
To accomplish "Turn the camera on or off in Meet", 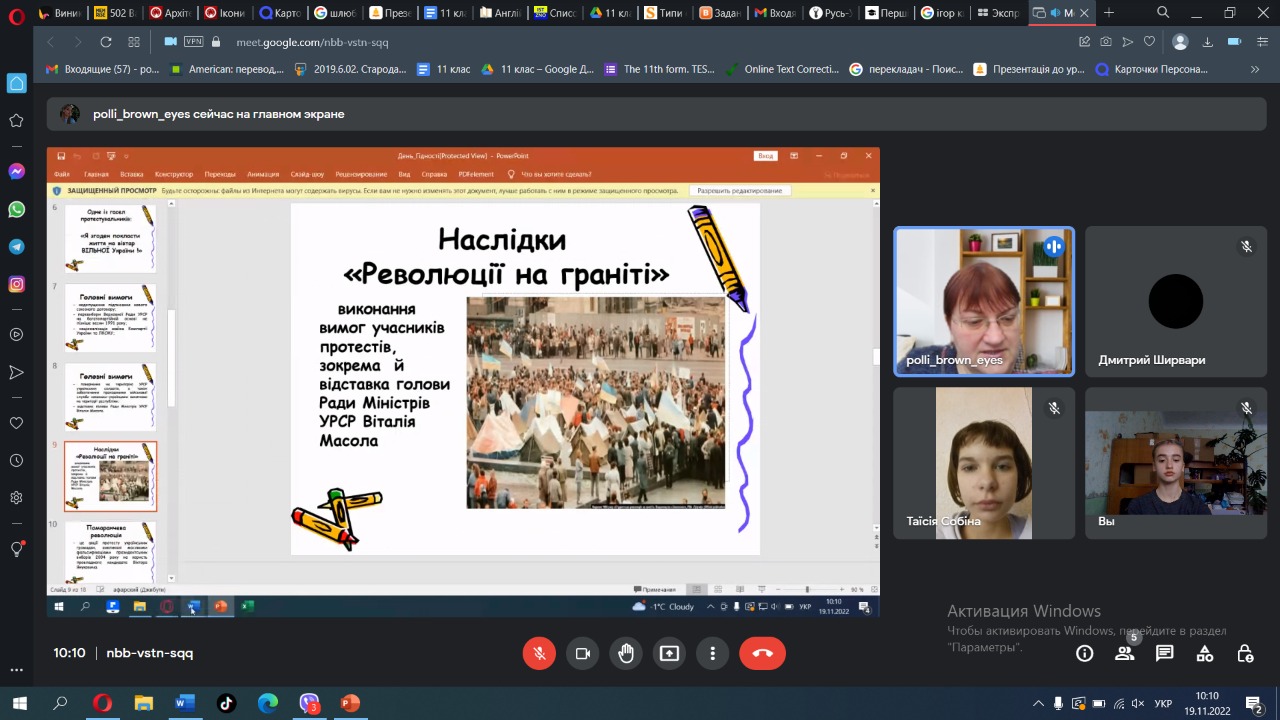I will coord(583,653).
